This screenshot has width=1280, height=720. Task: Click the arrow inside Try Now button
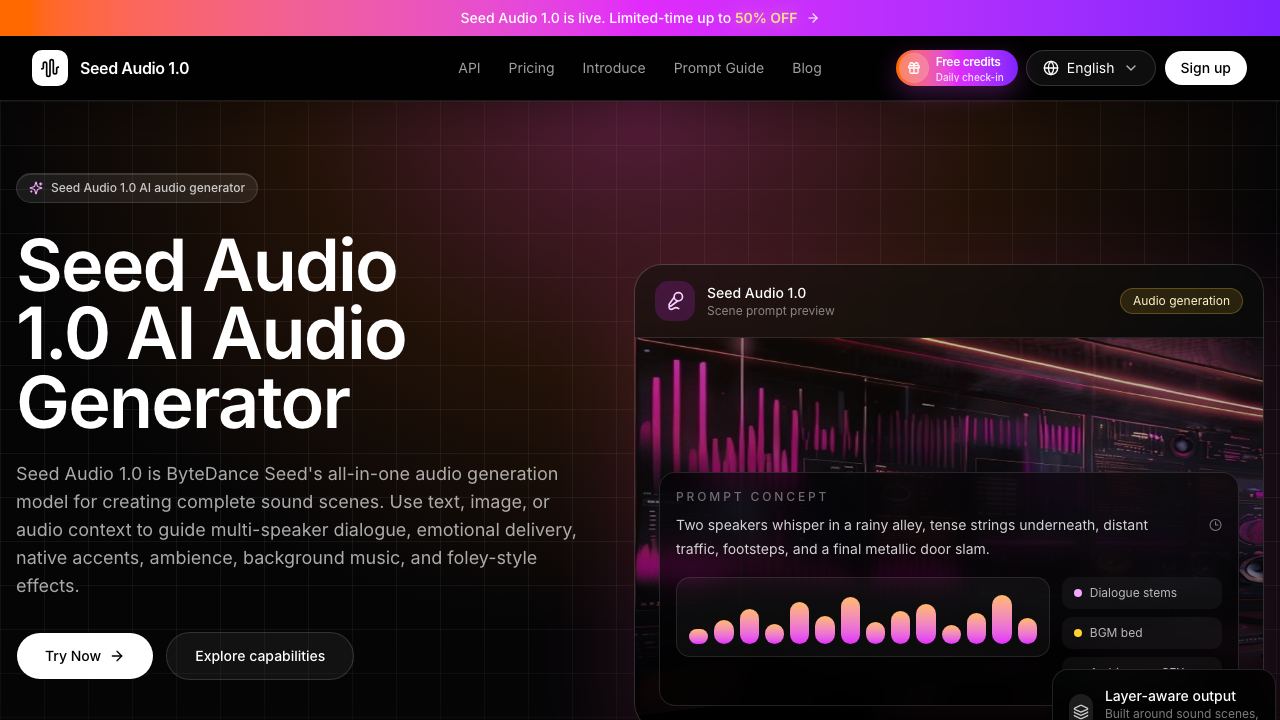117,656
